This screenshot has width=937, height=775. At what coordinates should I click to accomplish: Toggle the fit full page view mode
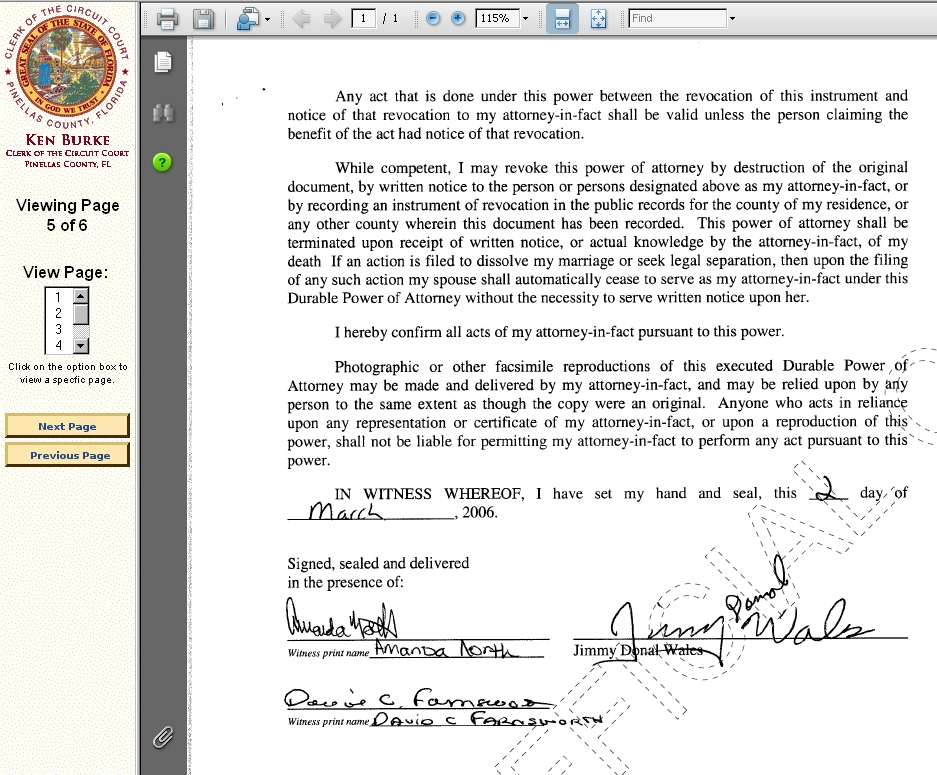point(598,18)
